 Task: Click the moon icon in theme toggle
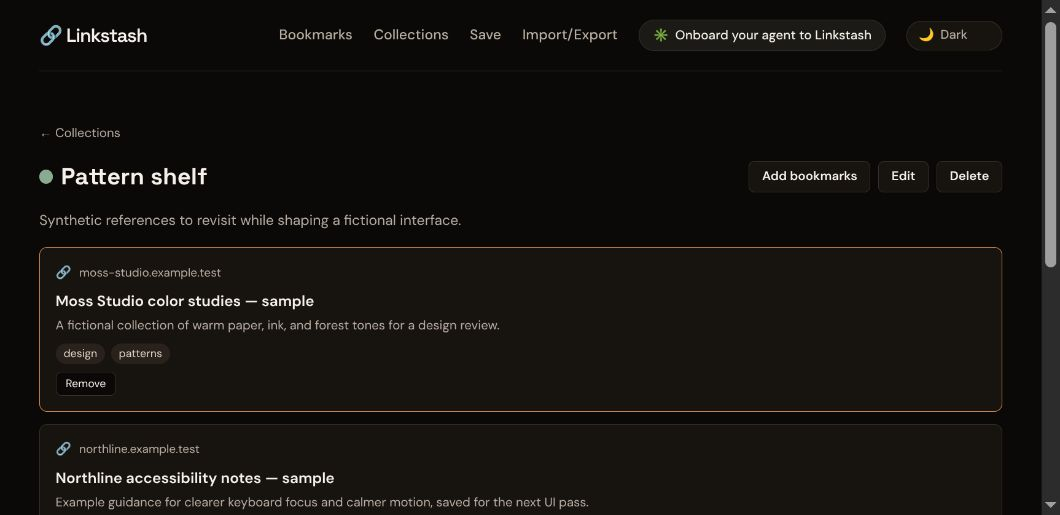[x=926, y=34]
